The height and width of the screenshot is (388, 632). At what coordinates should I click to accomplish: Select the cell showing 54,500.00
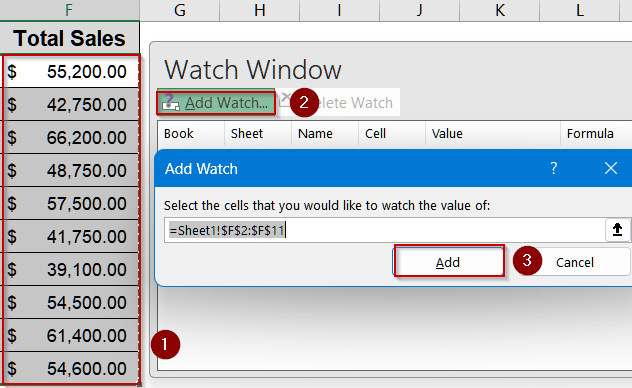[x=70, y=303]
